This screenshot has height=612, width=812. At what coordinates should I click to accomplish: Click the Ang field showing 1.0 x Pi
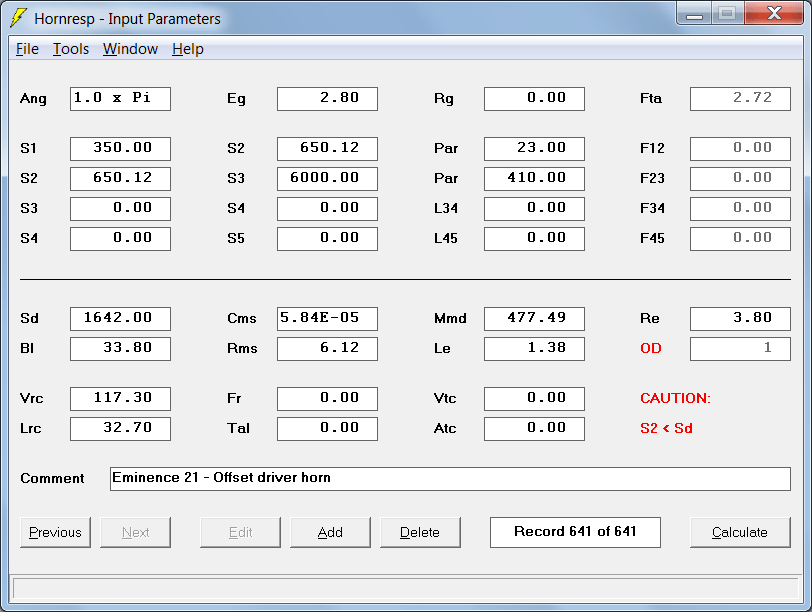(120, 99)
